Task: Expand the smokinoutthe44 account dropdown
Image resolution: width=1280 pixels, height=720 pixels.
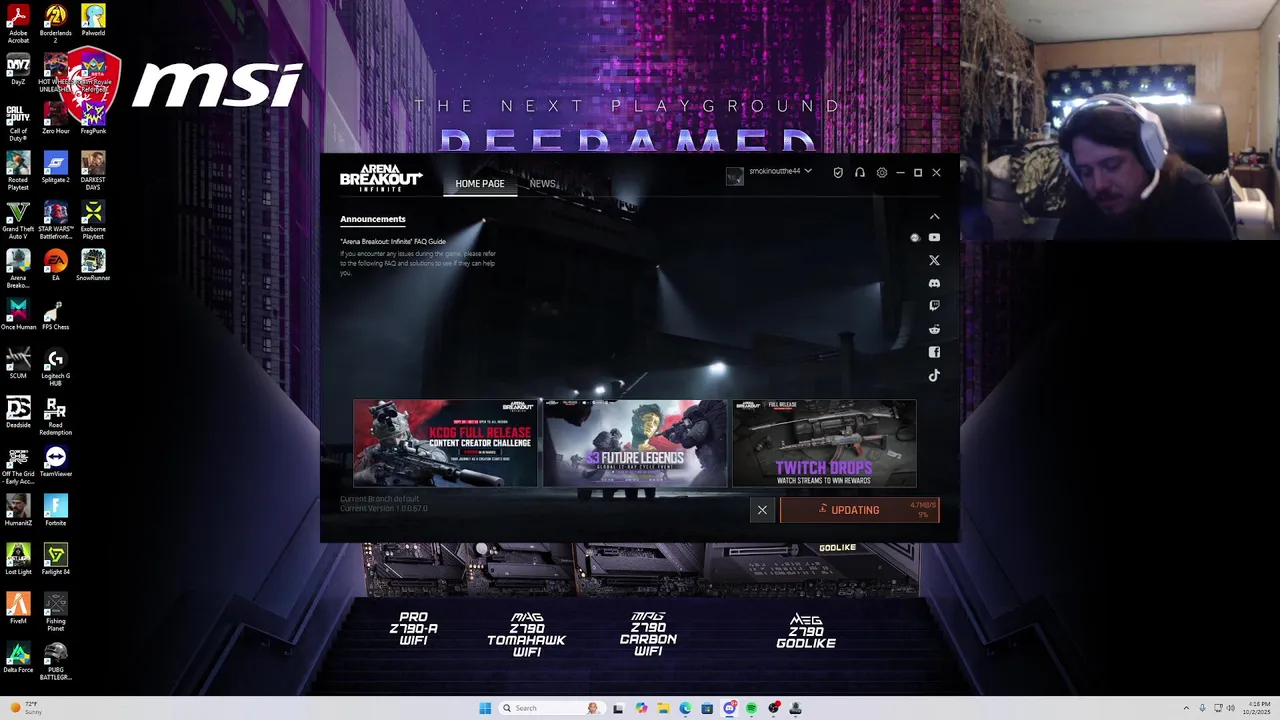Action: coord(808,171)
